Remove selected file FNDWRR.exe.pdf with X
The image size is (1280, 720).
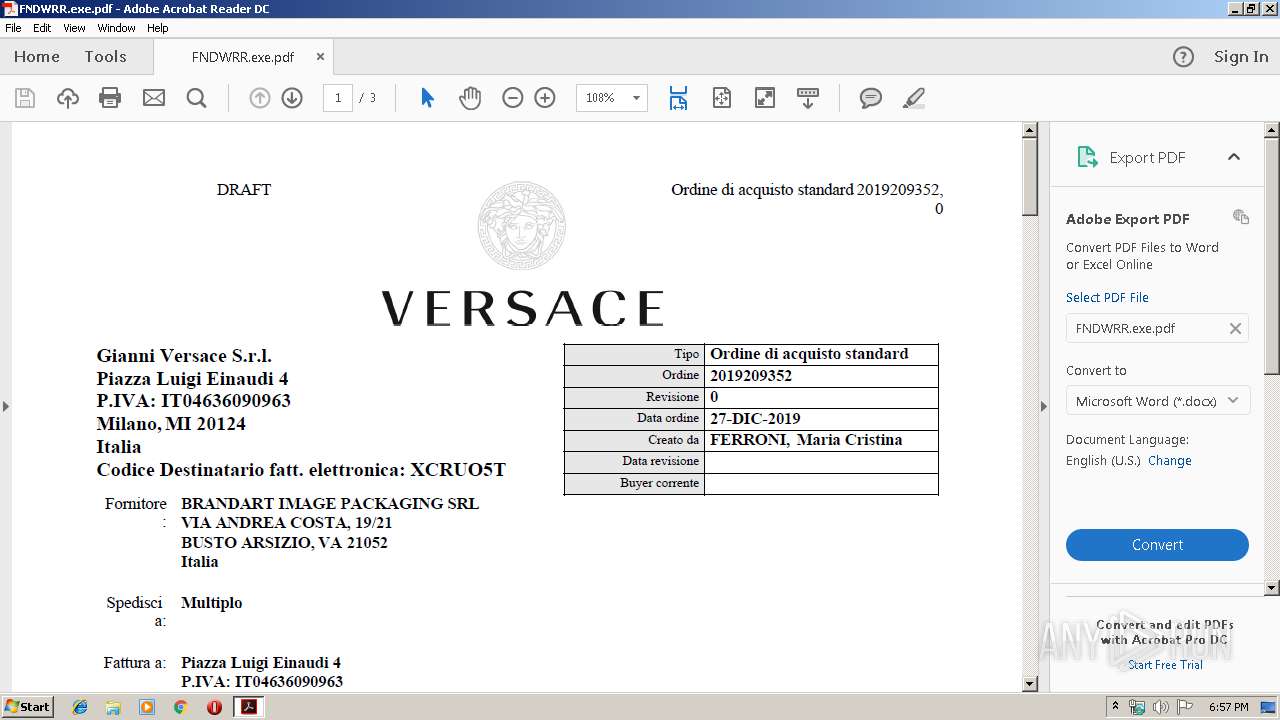(x=1235, y=328)
